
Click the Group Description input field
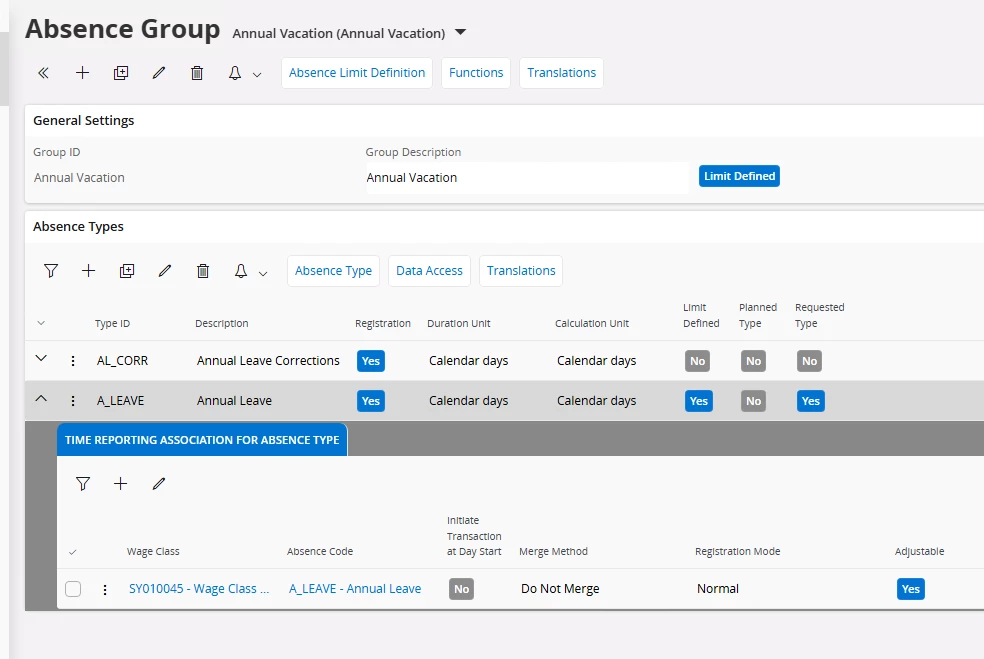pos(526,178)
